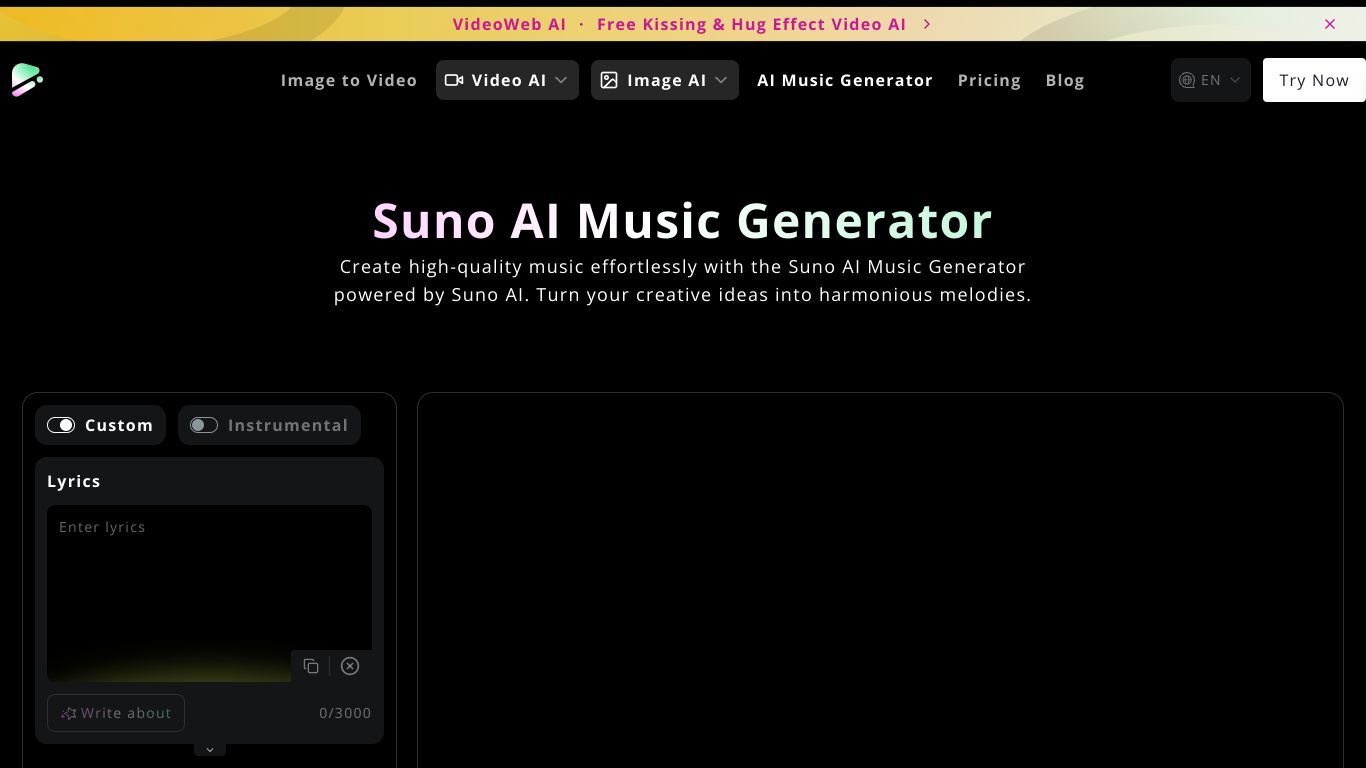Click the Lyrics section label
1366x768 pixels.
pos(74,481)
